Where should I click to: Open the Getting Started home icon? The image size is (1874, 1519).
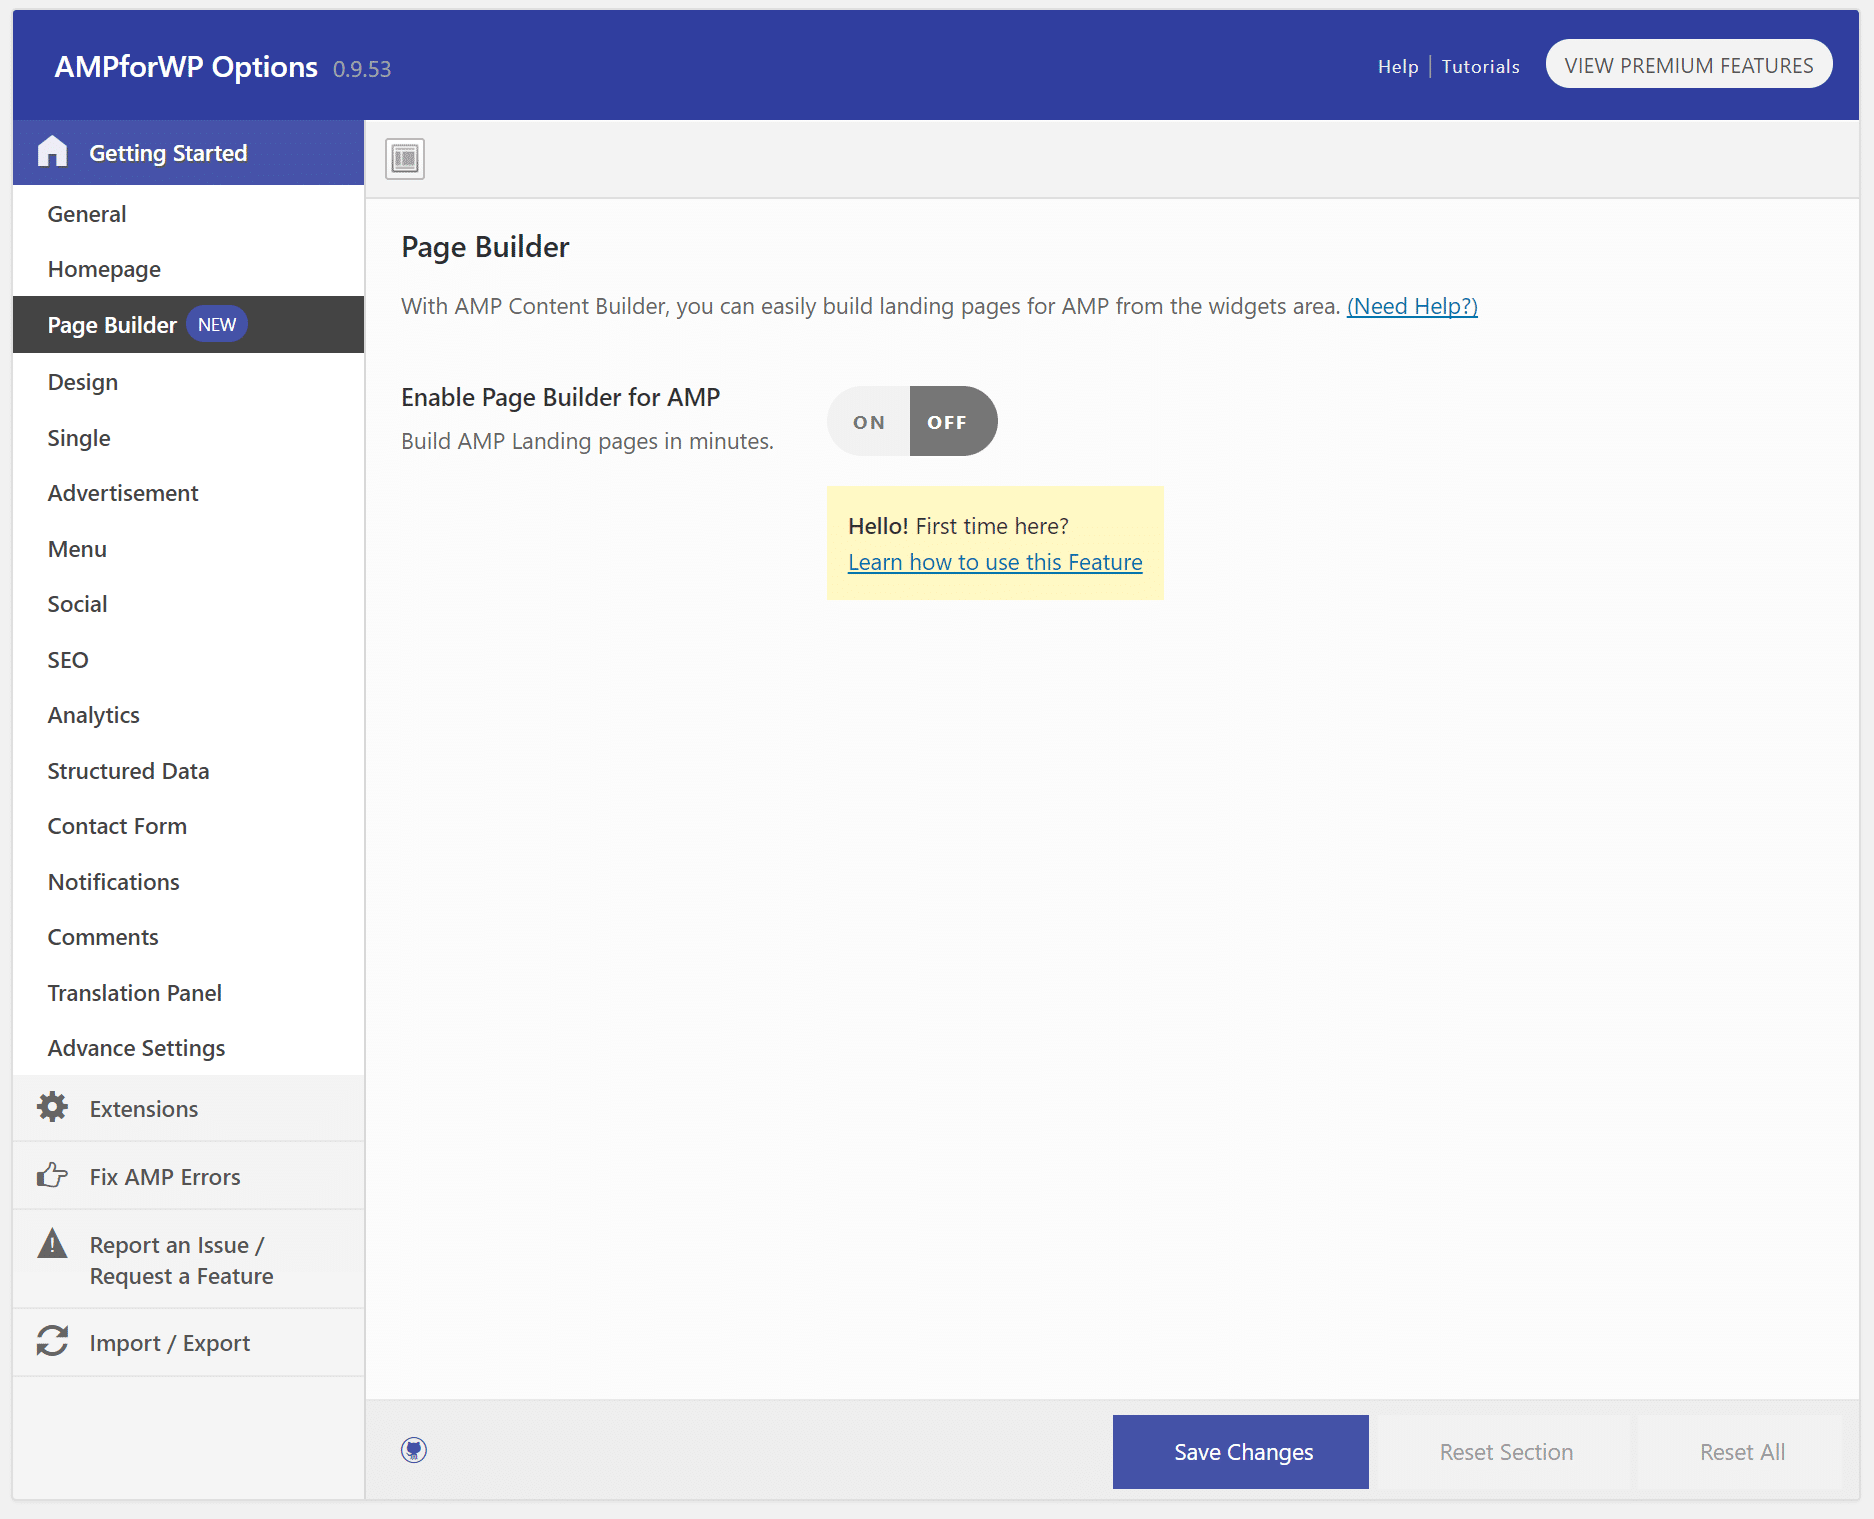point(51,151)
